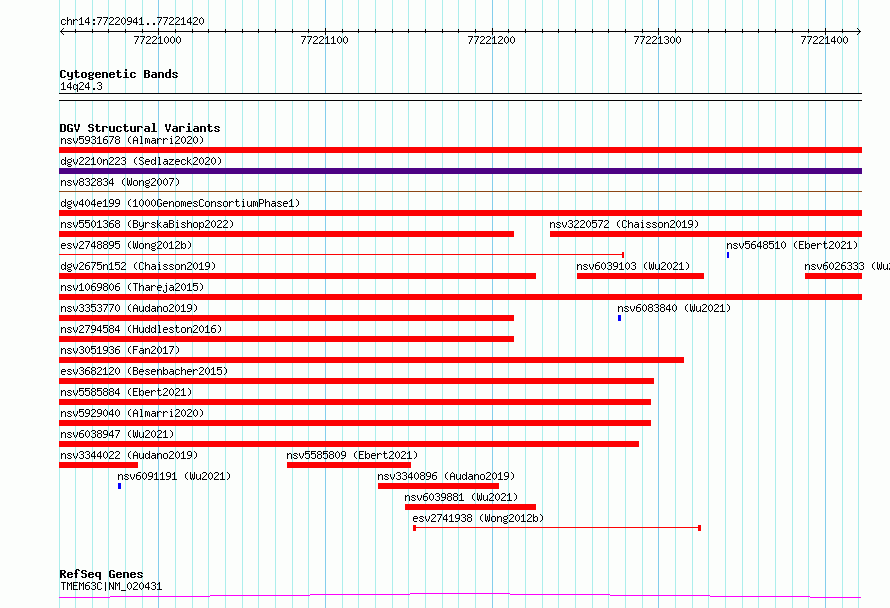Click the TMEM63C|NM_020431 gene label
890x608 pixels.
pos(111,586)
